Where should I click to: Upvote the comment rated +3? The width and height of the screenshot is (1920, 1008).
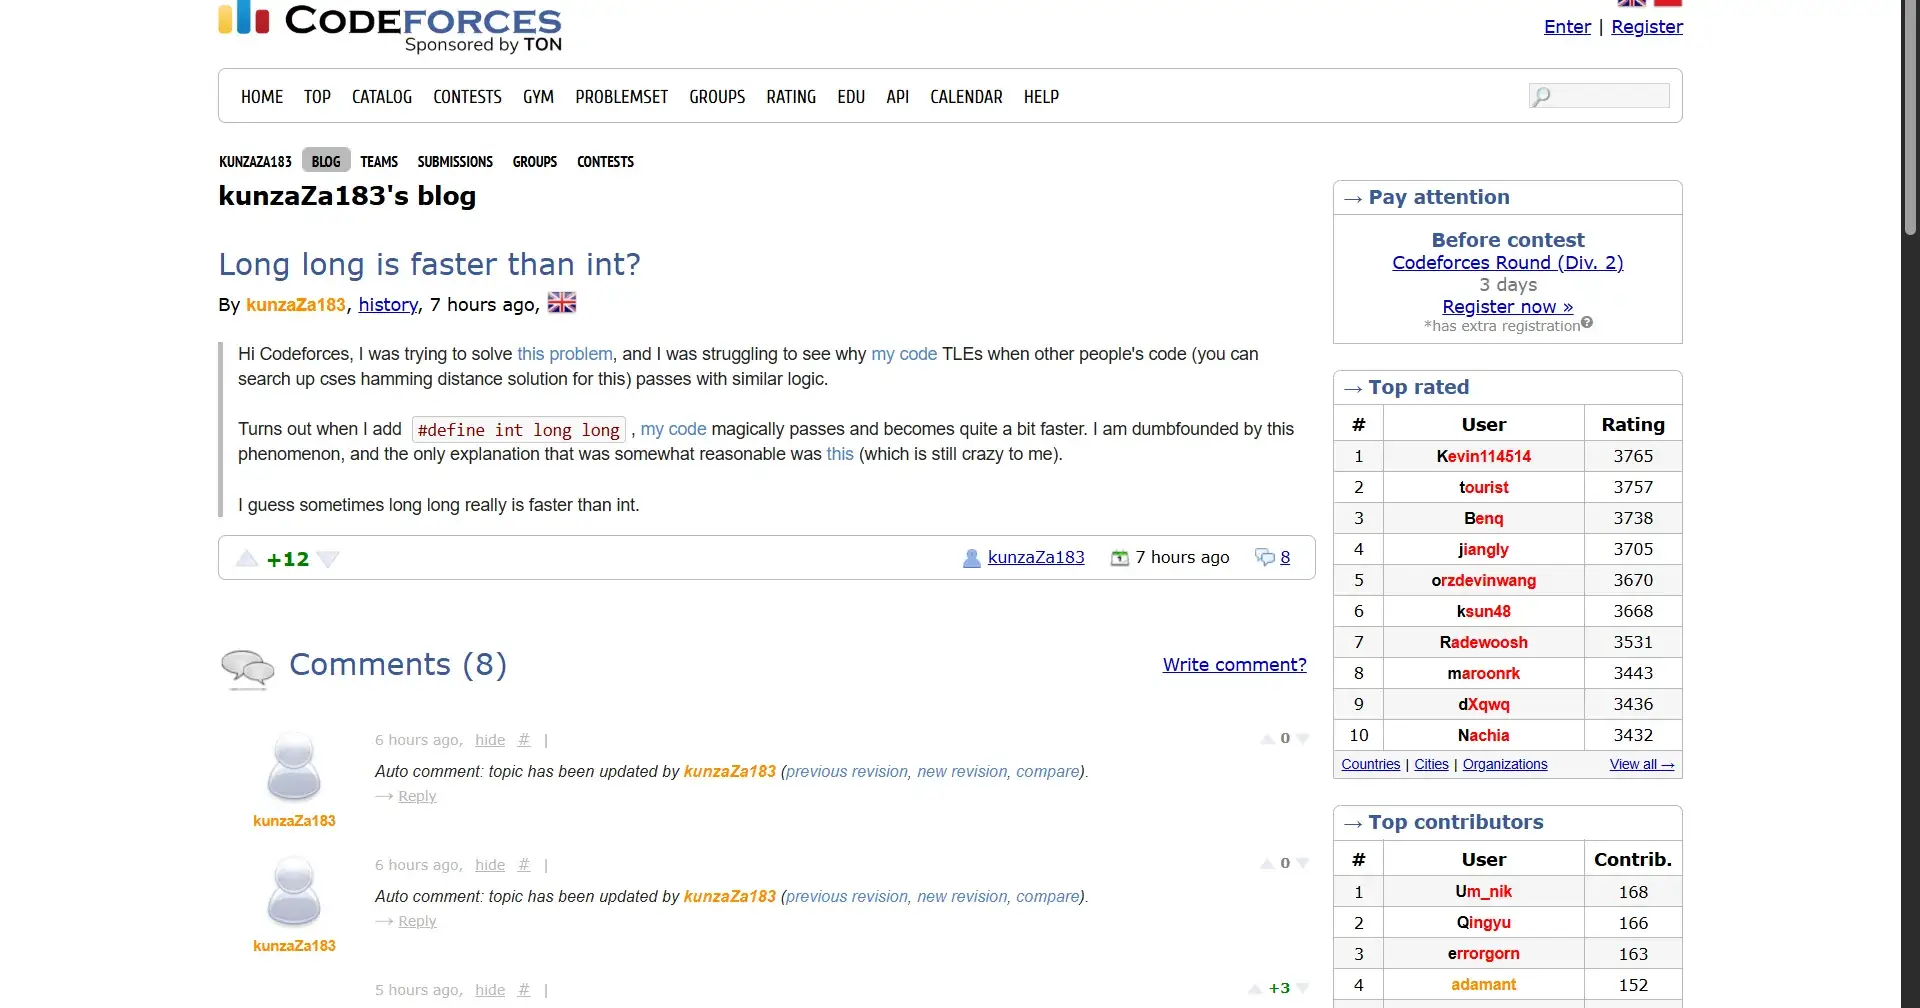(1255, 989)
